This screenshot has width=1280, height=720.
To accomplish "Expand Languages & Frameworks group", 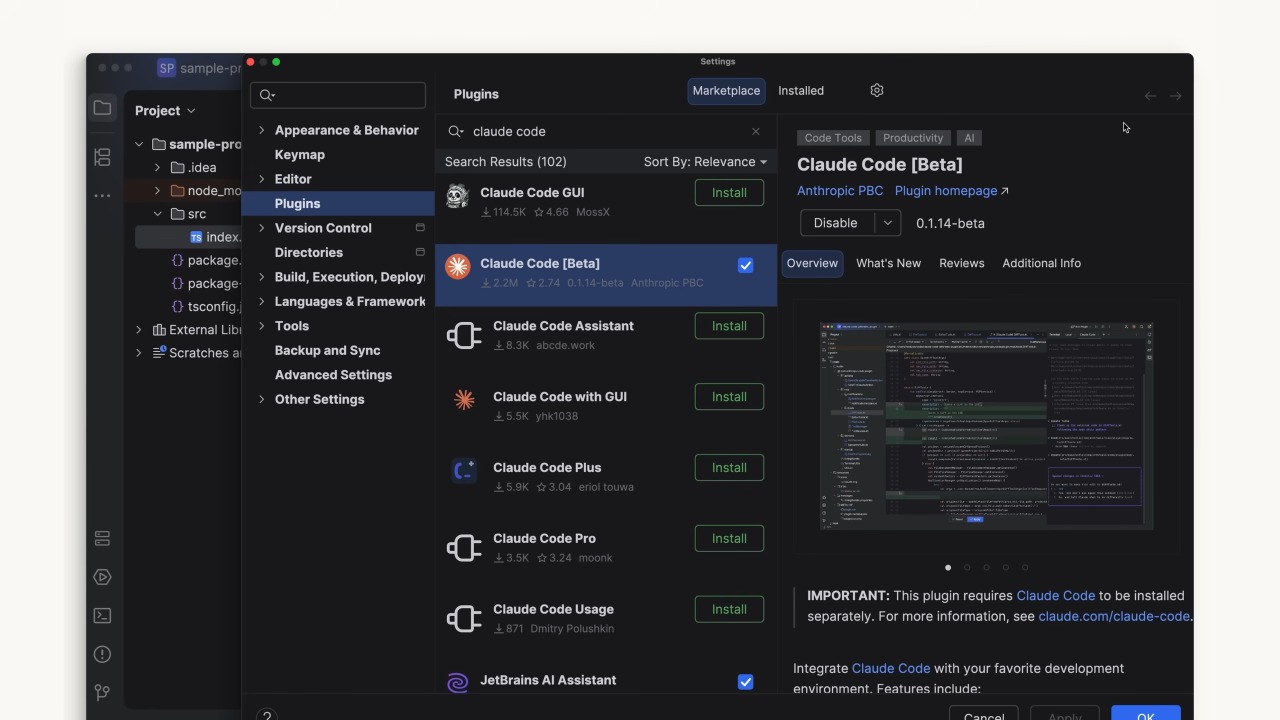I will [x=262, y=301].
